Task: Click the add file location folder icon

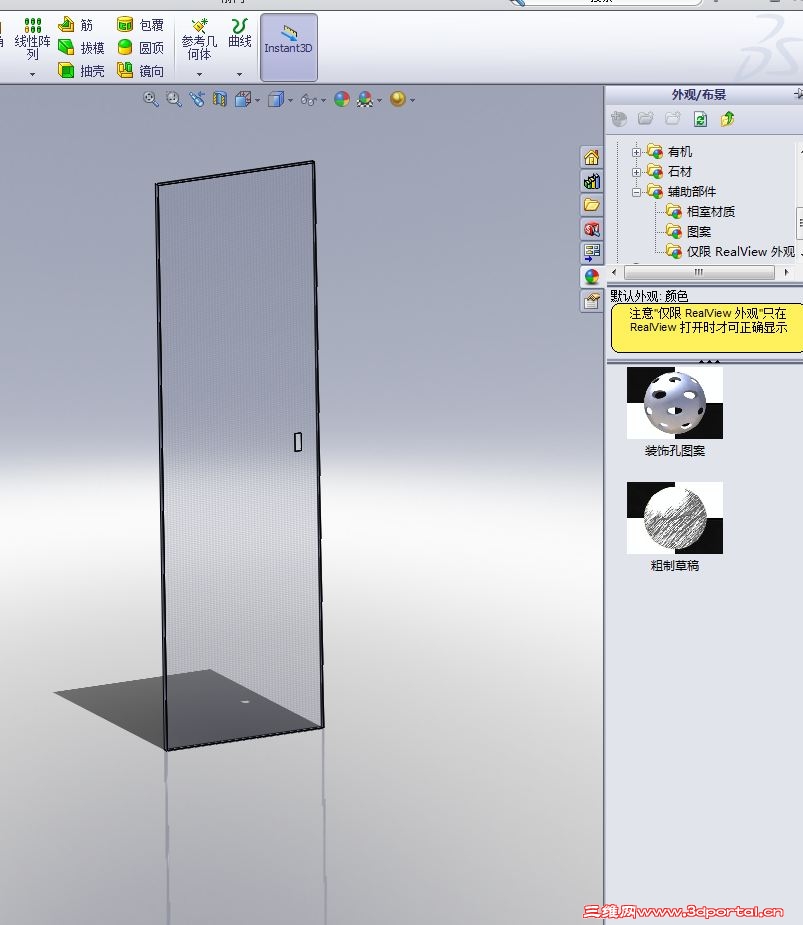Action: [x=645, y=119]
